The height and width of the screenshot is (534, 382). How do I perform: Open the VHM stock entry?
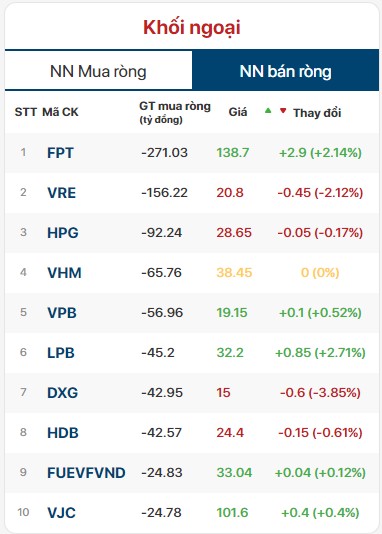(64, 273)
